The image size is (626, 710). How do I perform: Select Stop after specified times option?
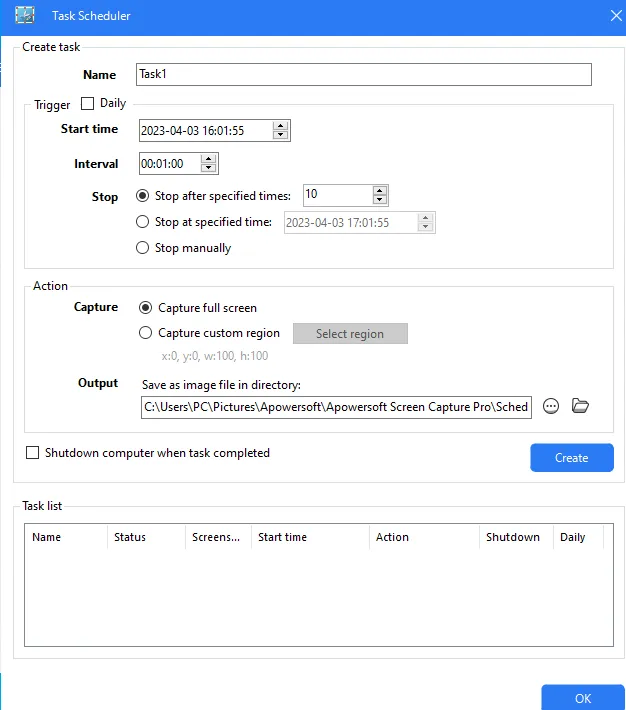[x=143, y=196]
